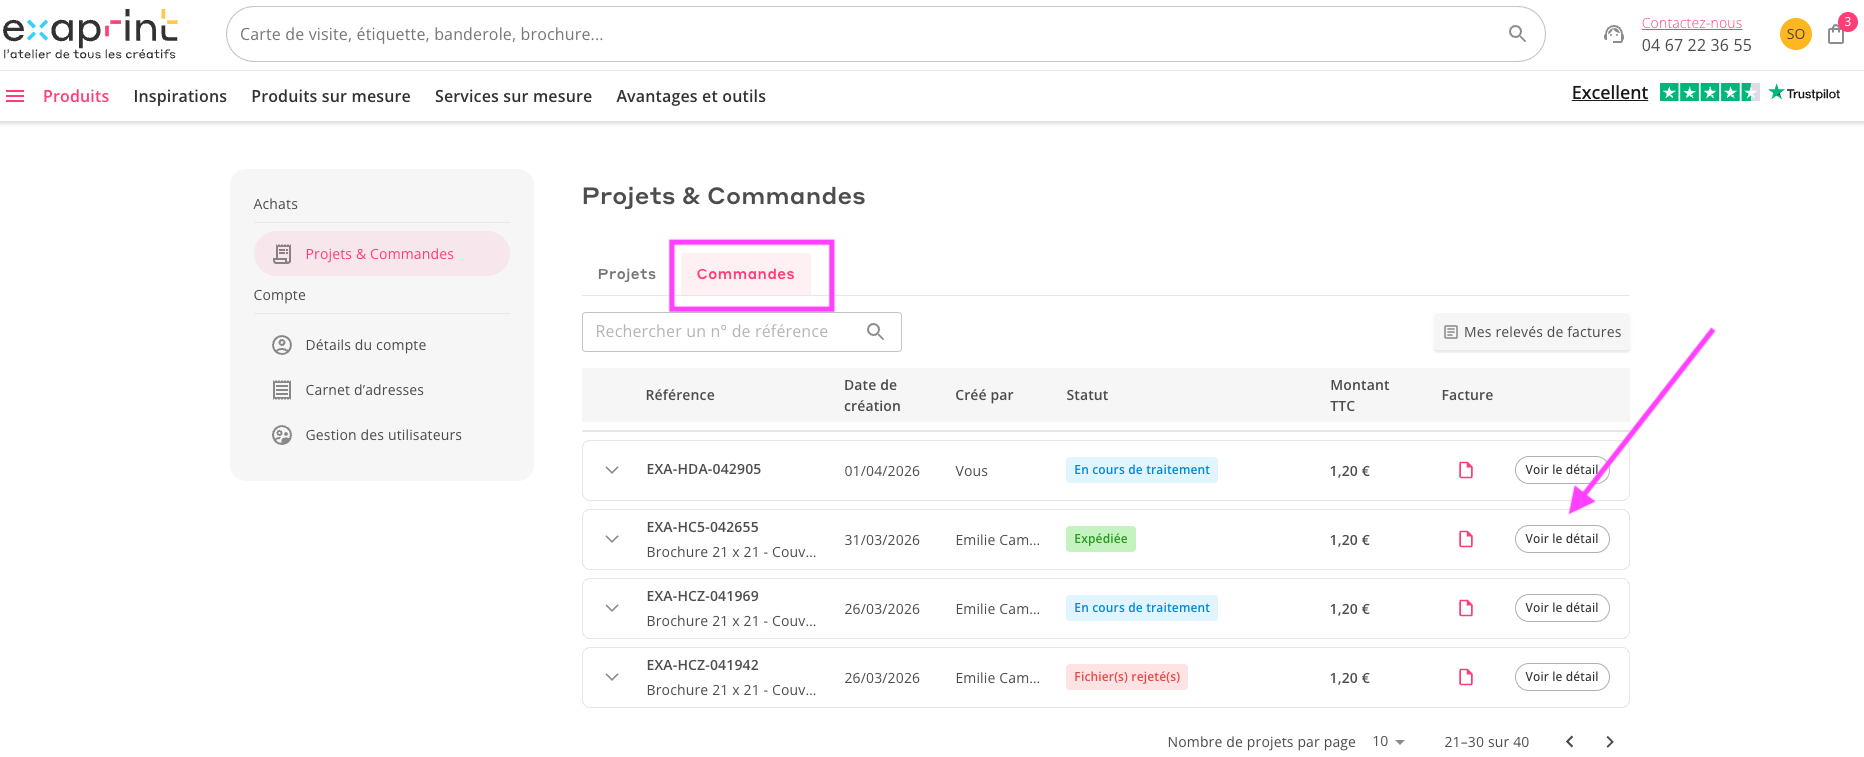Open Inspirations in the navigation menu
The width and height of the screenshot is (1864, 757).
click(180, 96)
